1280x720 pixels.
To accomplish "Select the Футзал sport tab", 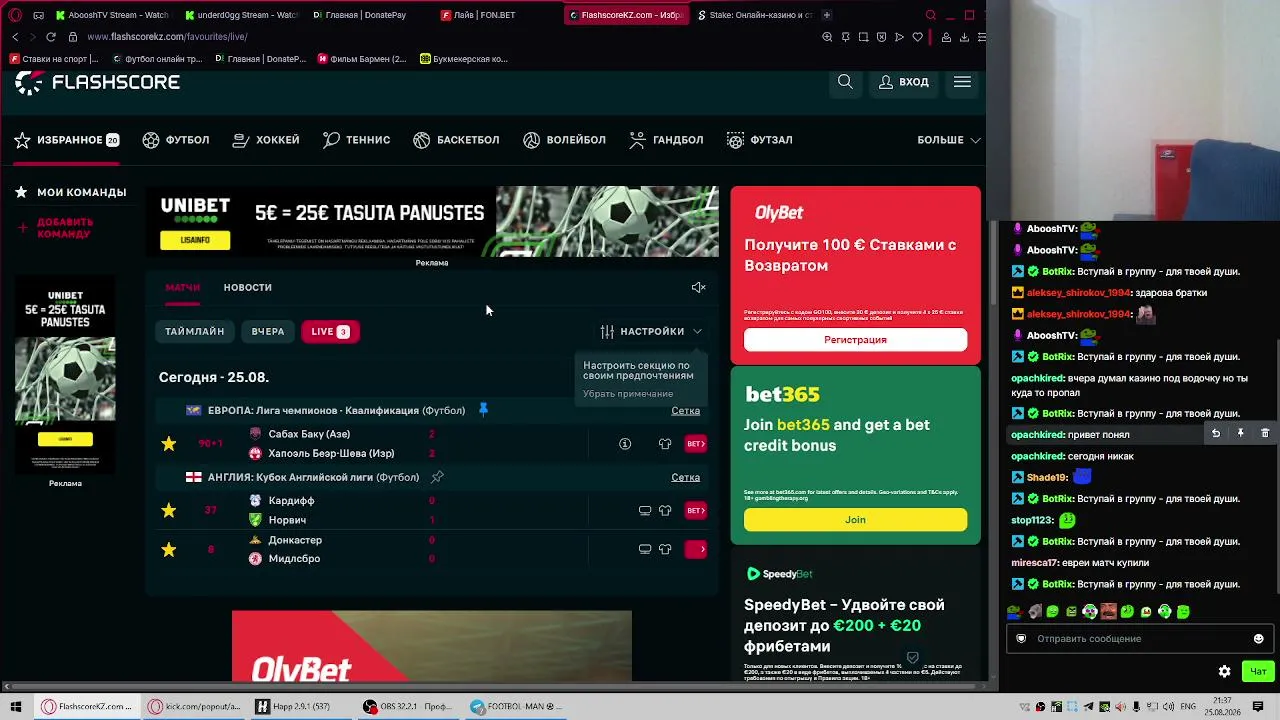I will [760, 140].
